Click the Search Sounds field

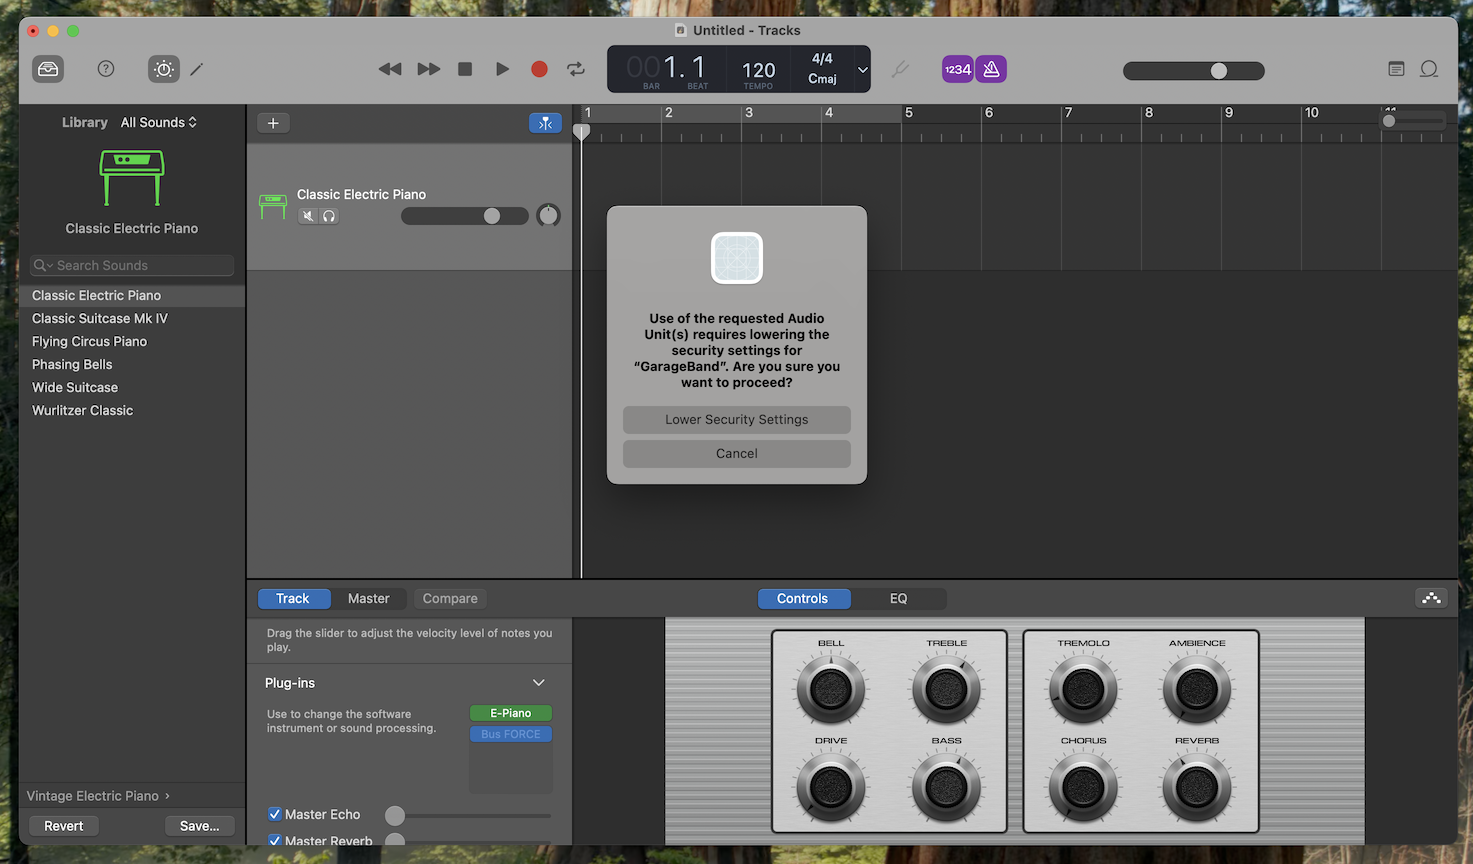[132, 265]
